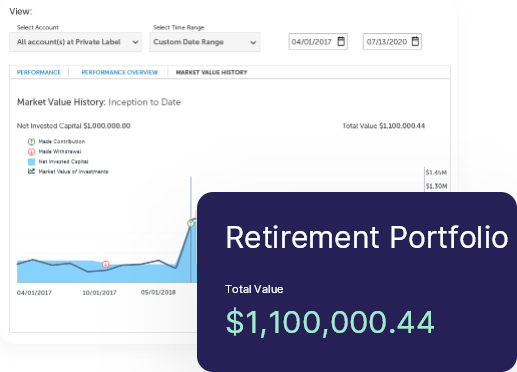Click the Total Value label on the card
517x372 pixels.
[x=254, y=289]
